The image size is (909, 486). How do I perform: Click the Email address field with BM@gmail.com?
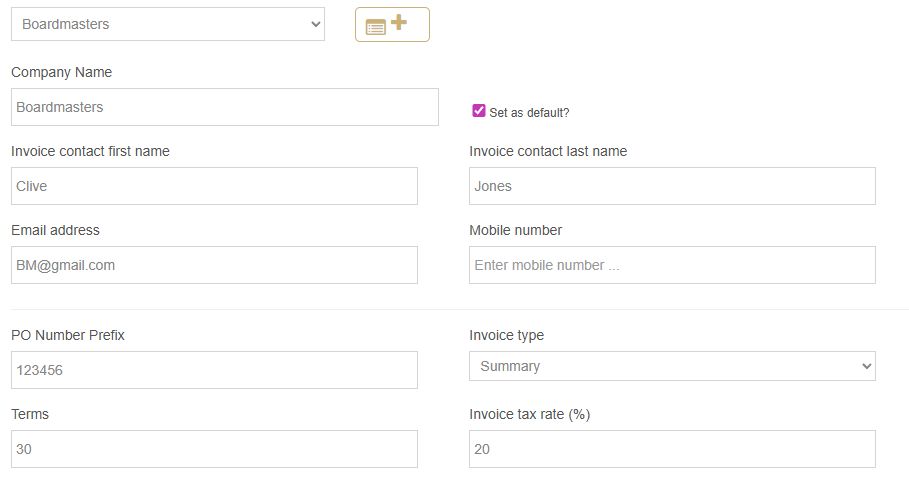214,265
